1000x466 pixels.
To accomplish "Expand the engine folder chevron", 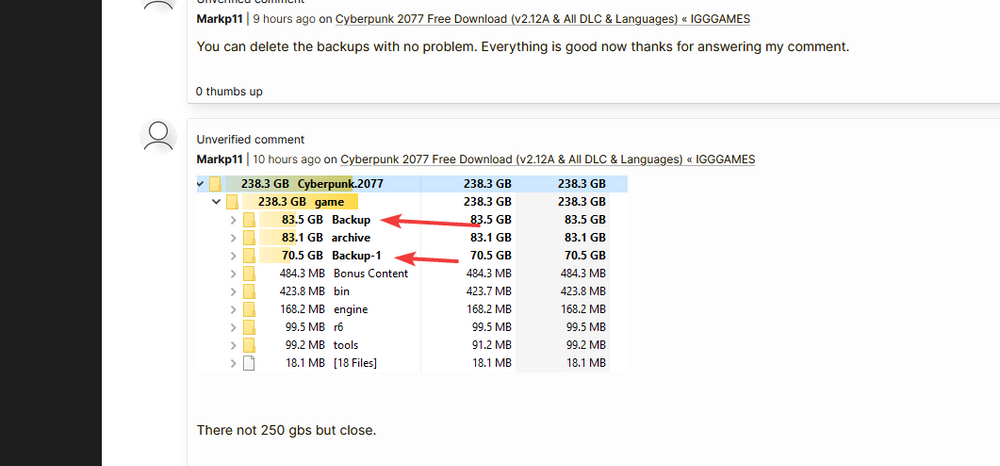I will [233, 309].
